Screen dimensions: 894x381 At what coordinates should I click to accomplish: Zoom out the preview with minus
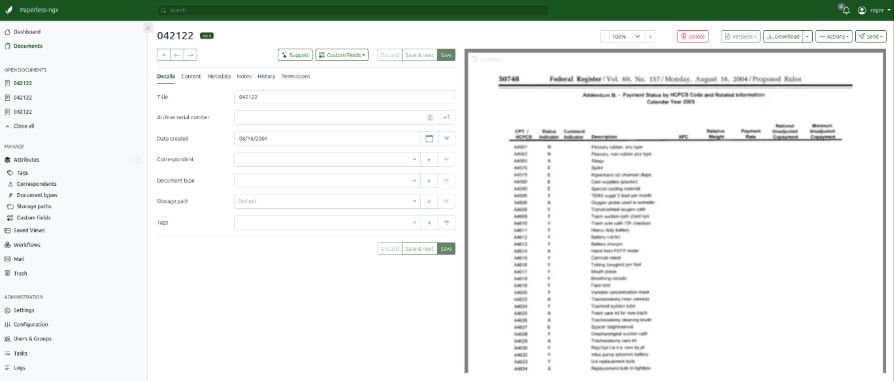point(605,37)
